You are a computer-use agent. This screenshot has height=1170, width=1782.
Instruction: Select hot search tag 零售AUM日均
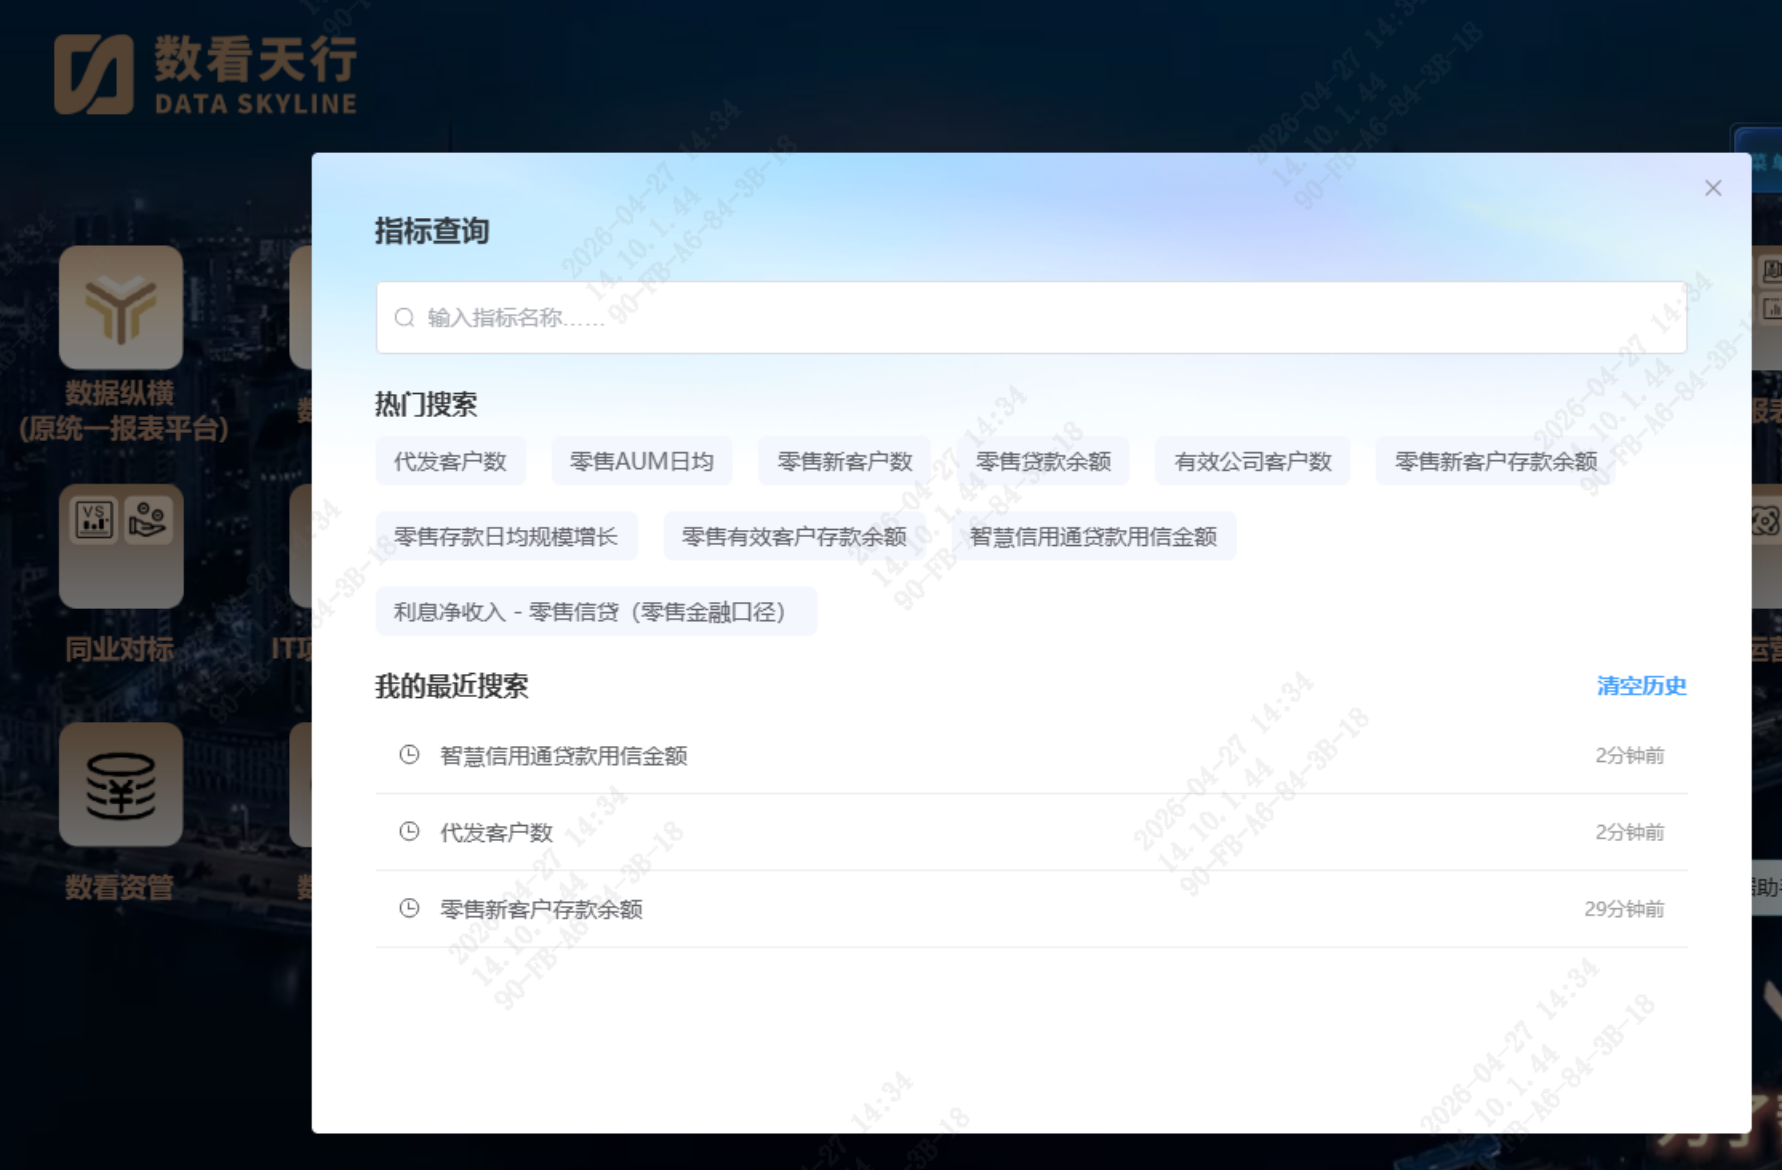641,461
